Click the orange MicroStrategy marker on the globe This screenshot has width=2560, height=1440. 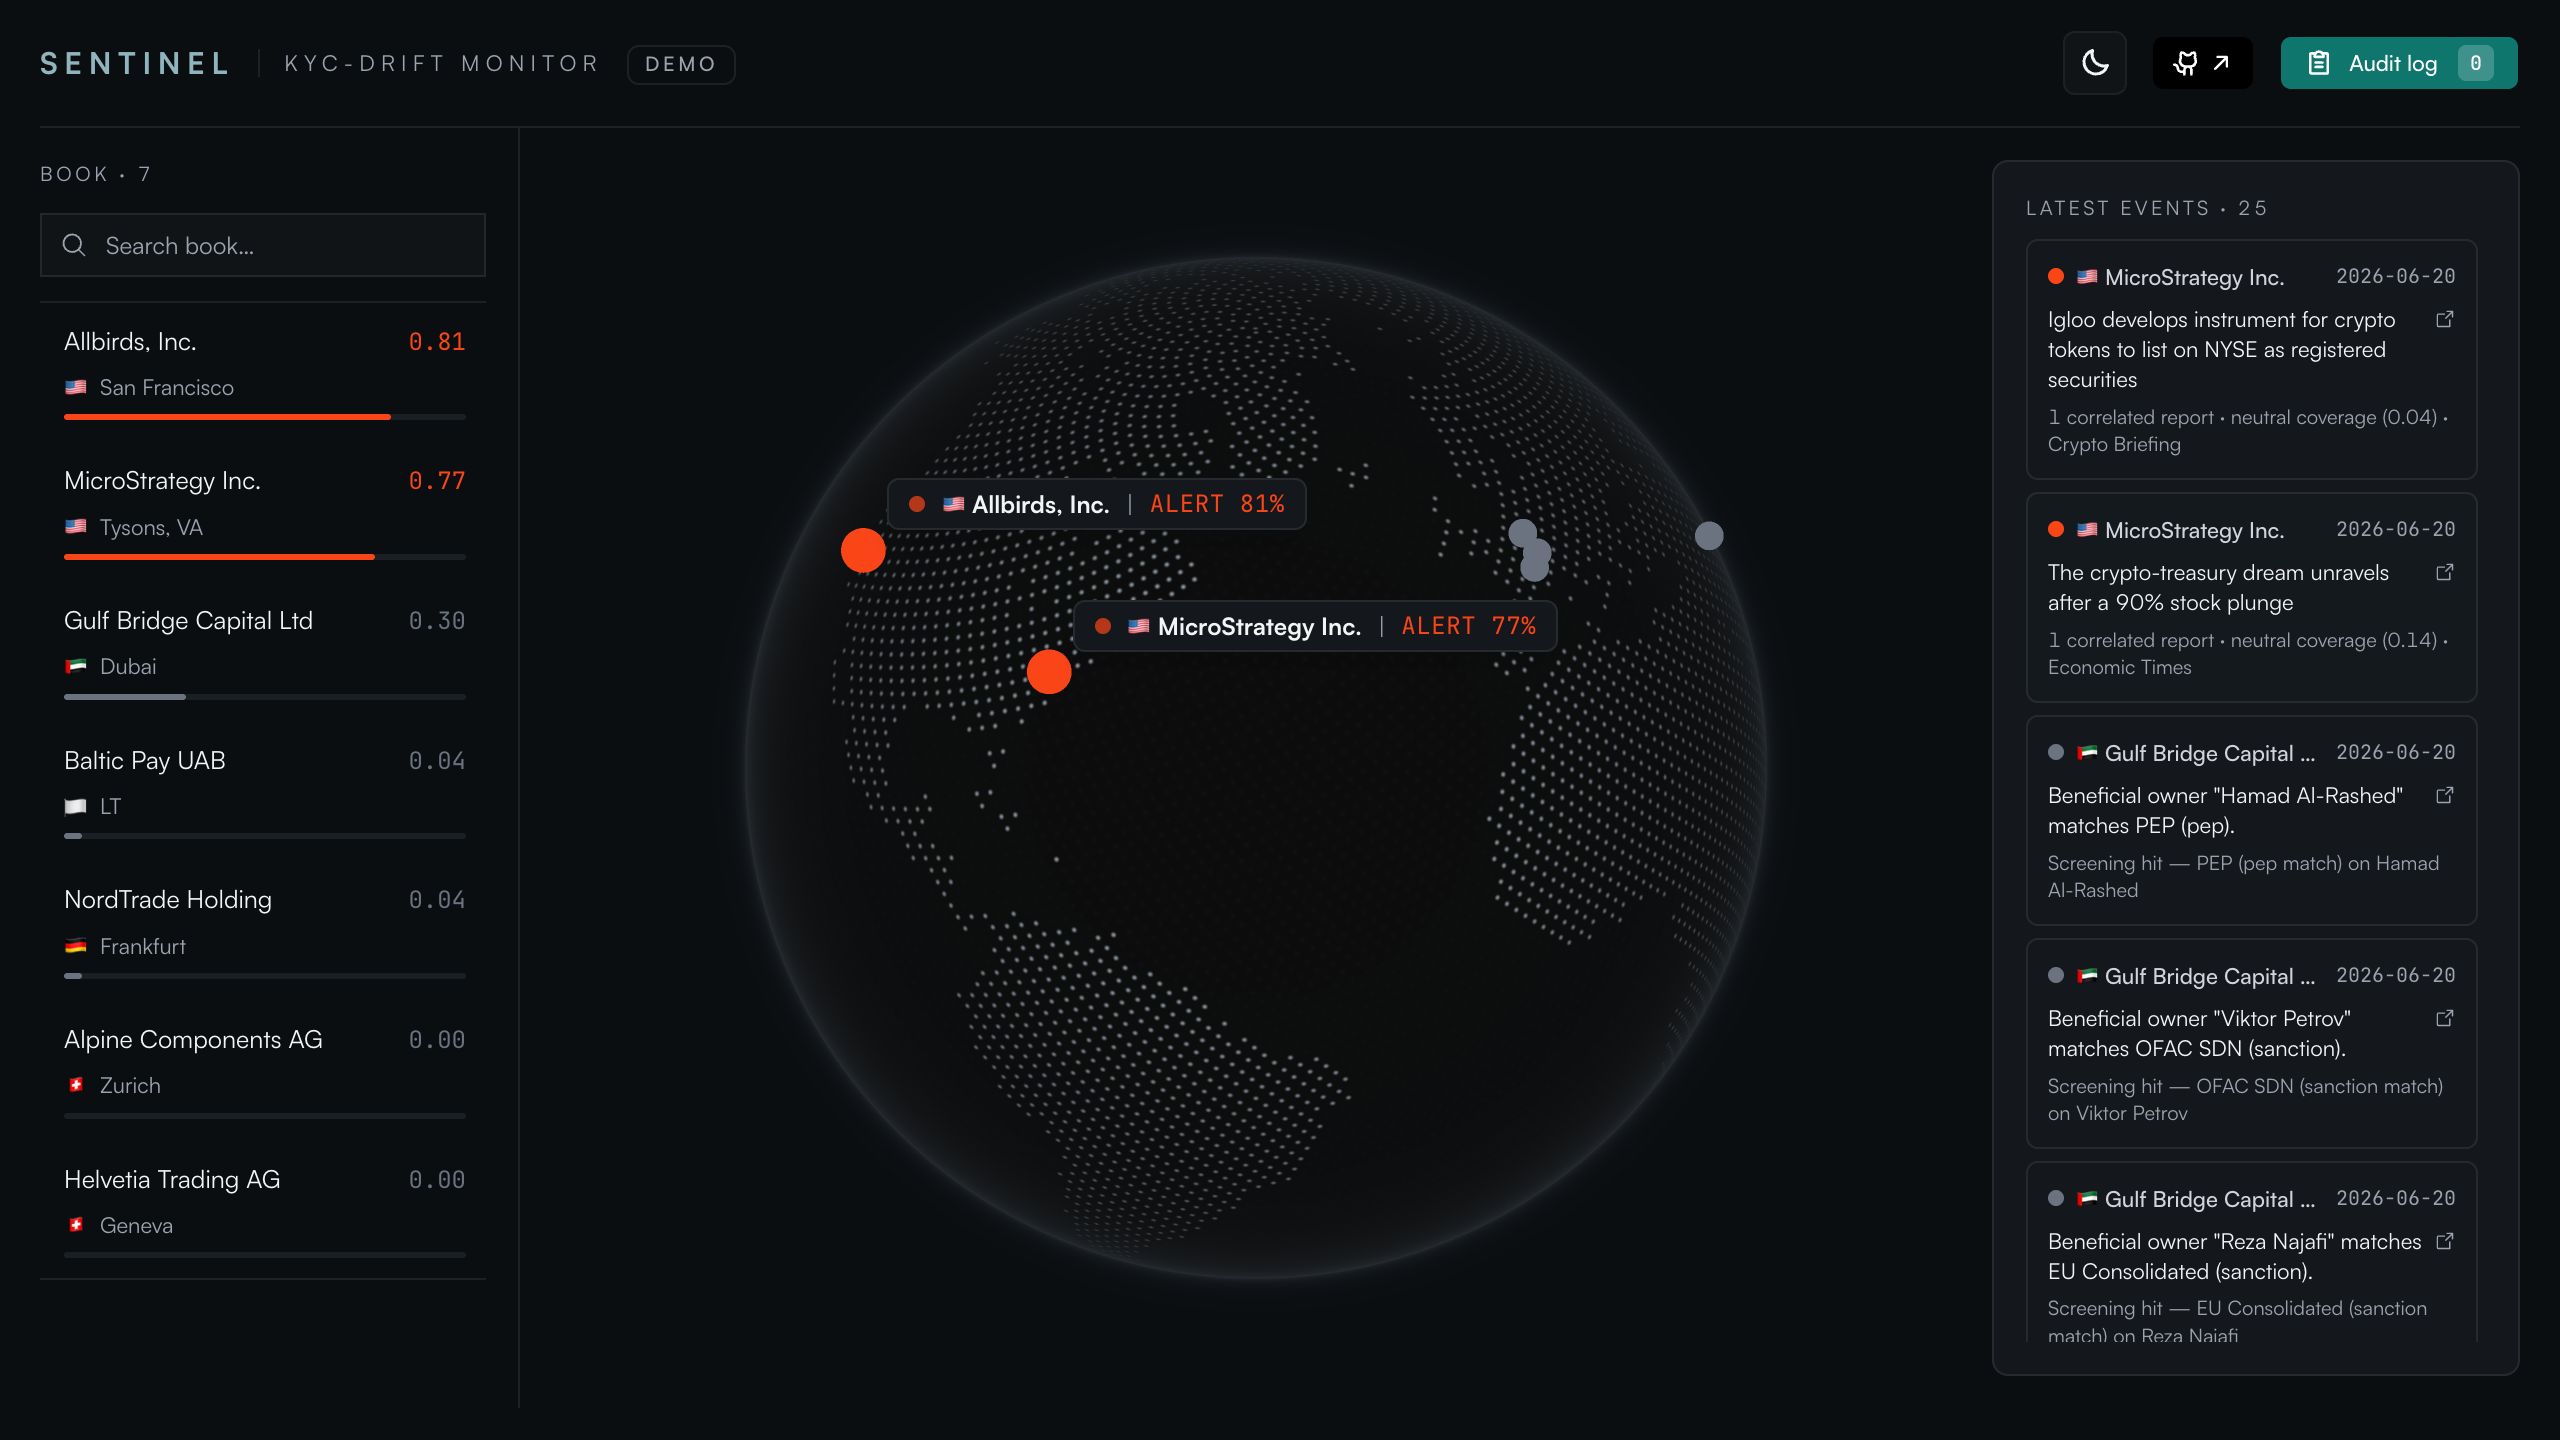coord(1049,672)
